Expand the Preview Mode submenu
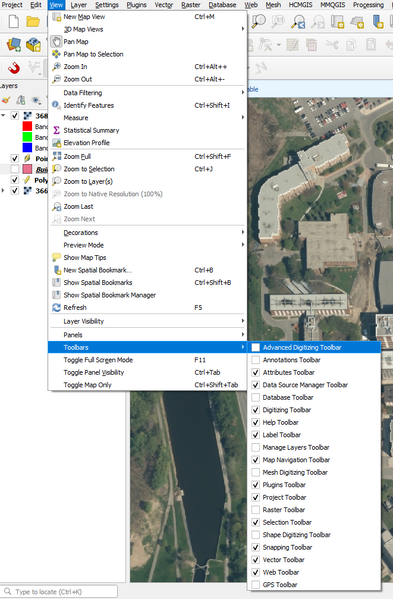 [x=147, y=245]
